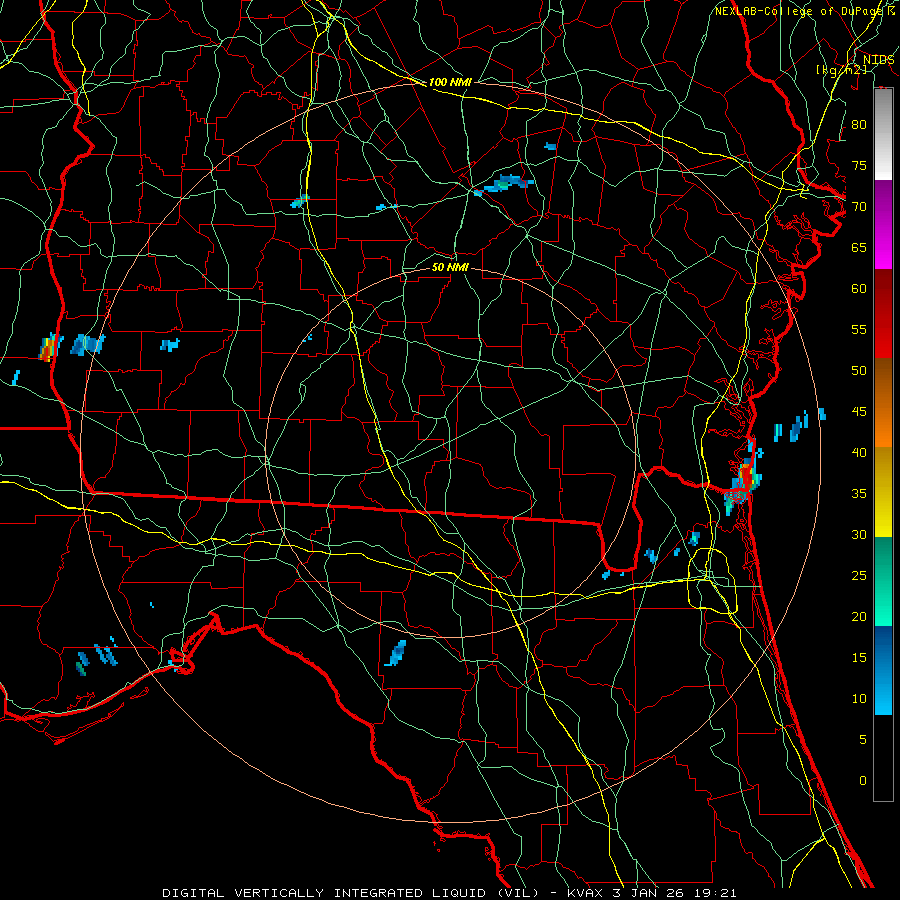The image size is (900, 900).
Task: Click the scale value 75
Action: click(x=859, y=166)
